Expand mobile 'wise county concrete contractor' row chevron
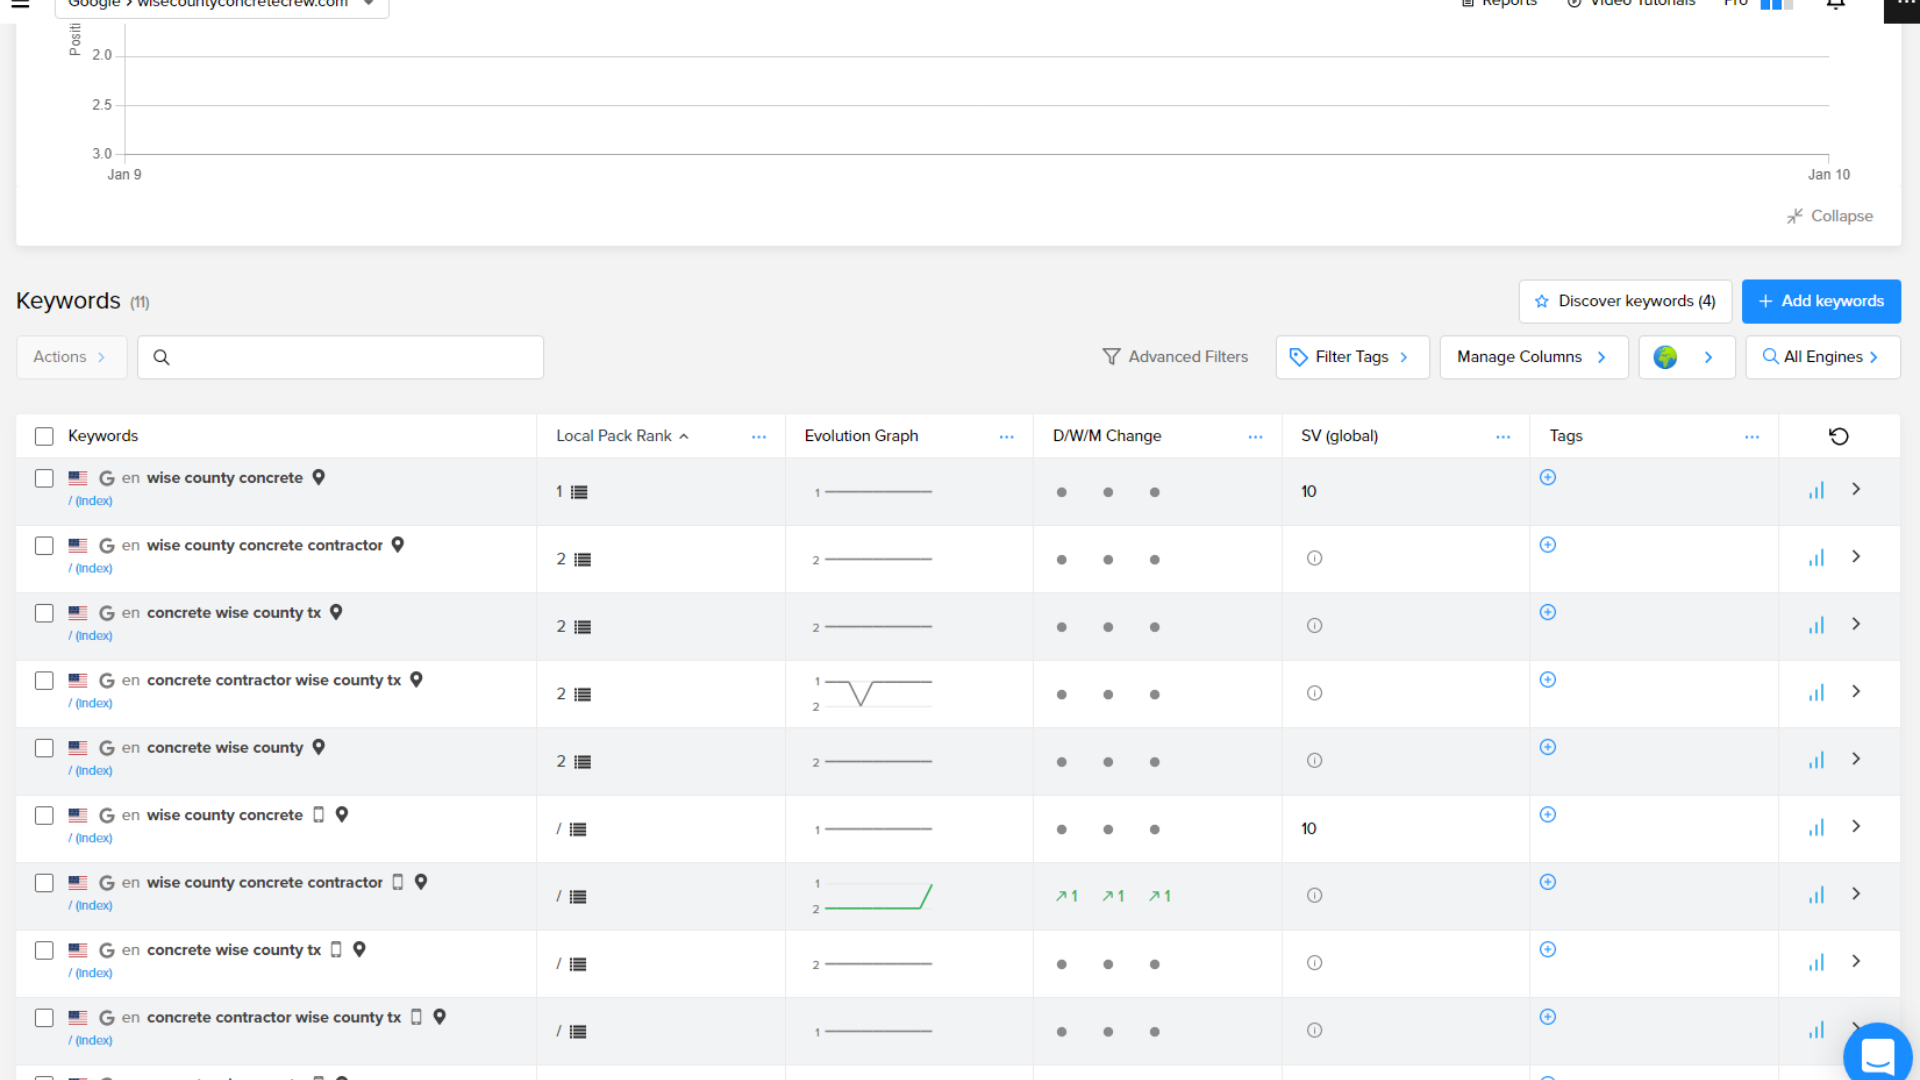The image size is (1920, 1080). 1856,894
